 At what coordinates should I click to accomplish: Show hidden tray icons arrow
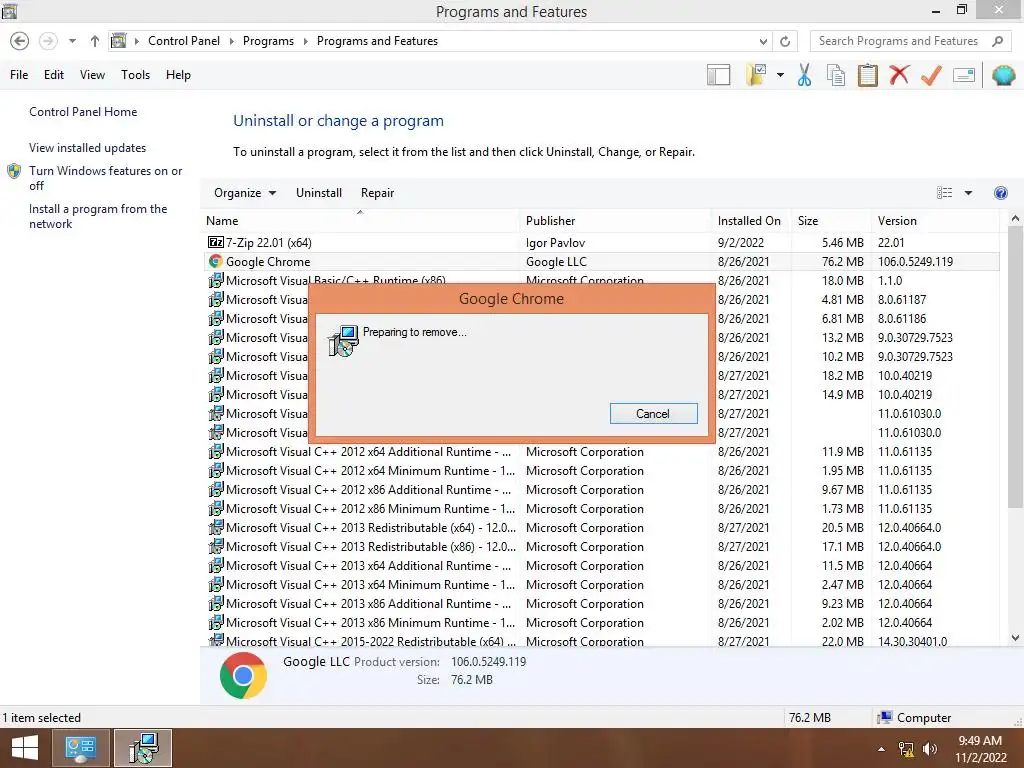pyautogui.click(x=881, y=749)
